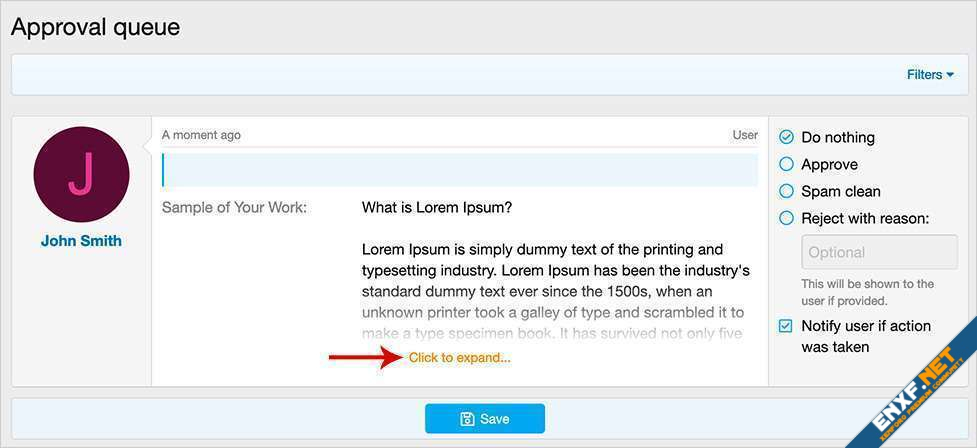Click the 'A moment ago' timestamp
Image resolution: width=977 pixels, height=448 pixels.
coord(201,135)
